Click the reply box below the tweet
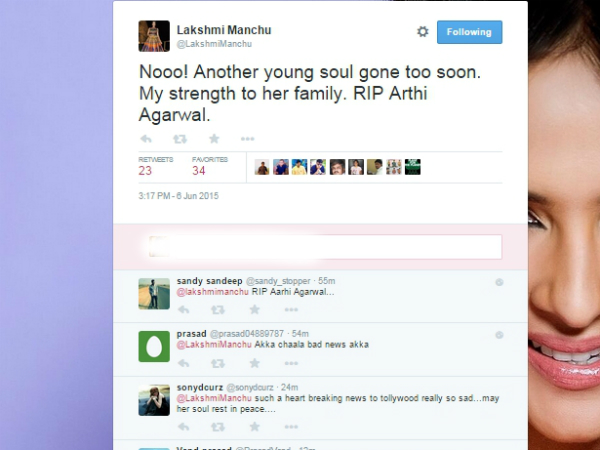 325,247
